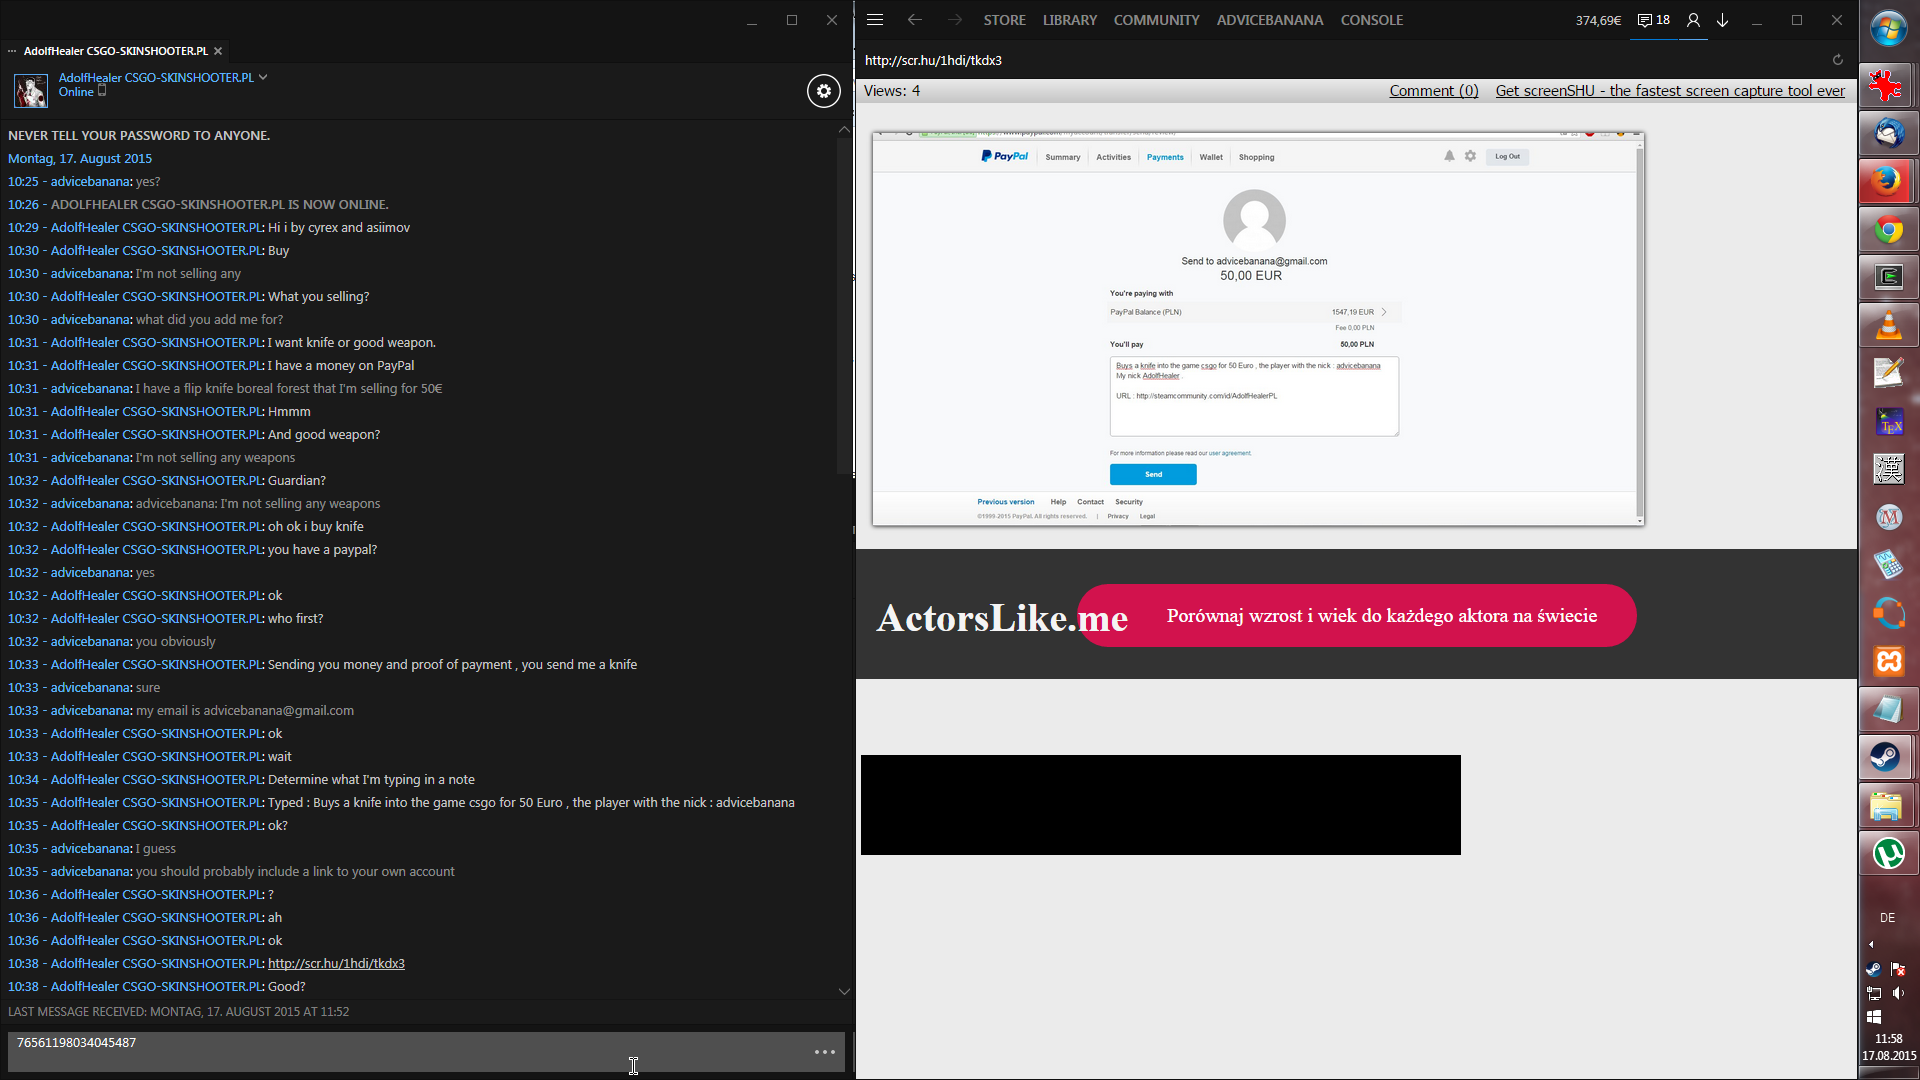
Task: Expand the AdolfHealer name dropdown arrow
Action: (263, 77)
